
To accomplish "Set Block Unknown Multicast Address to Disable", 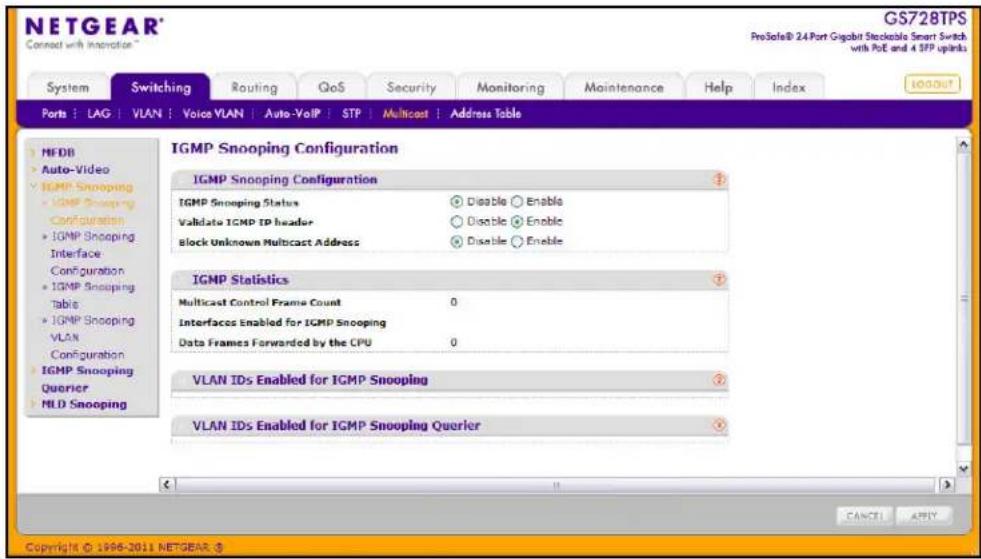I will pos(456,242).
